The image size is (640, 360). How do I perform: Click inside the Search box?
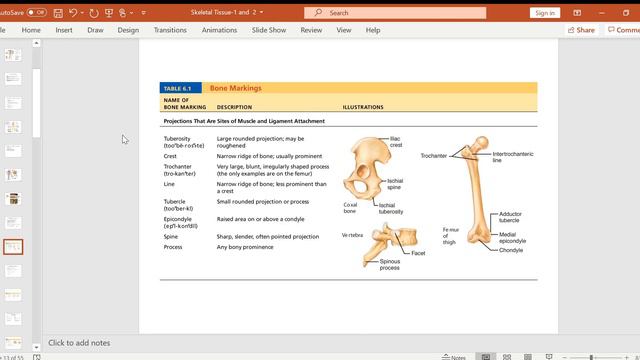pos(395,13)
